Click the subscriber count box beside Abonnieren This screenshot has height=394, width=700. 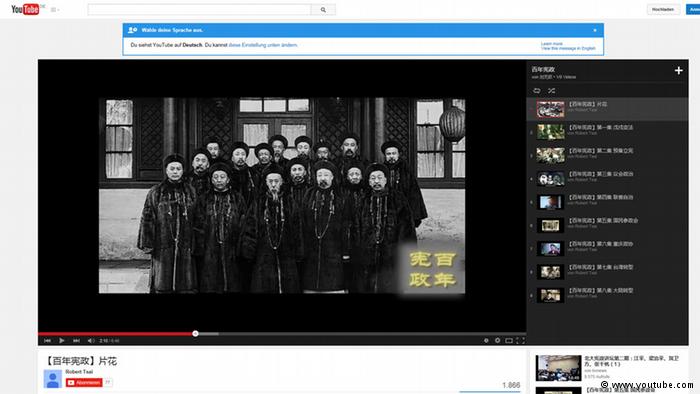click(108, 382)
